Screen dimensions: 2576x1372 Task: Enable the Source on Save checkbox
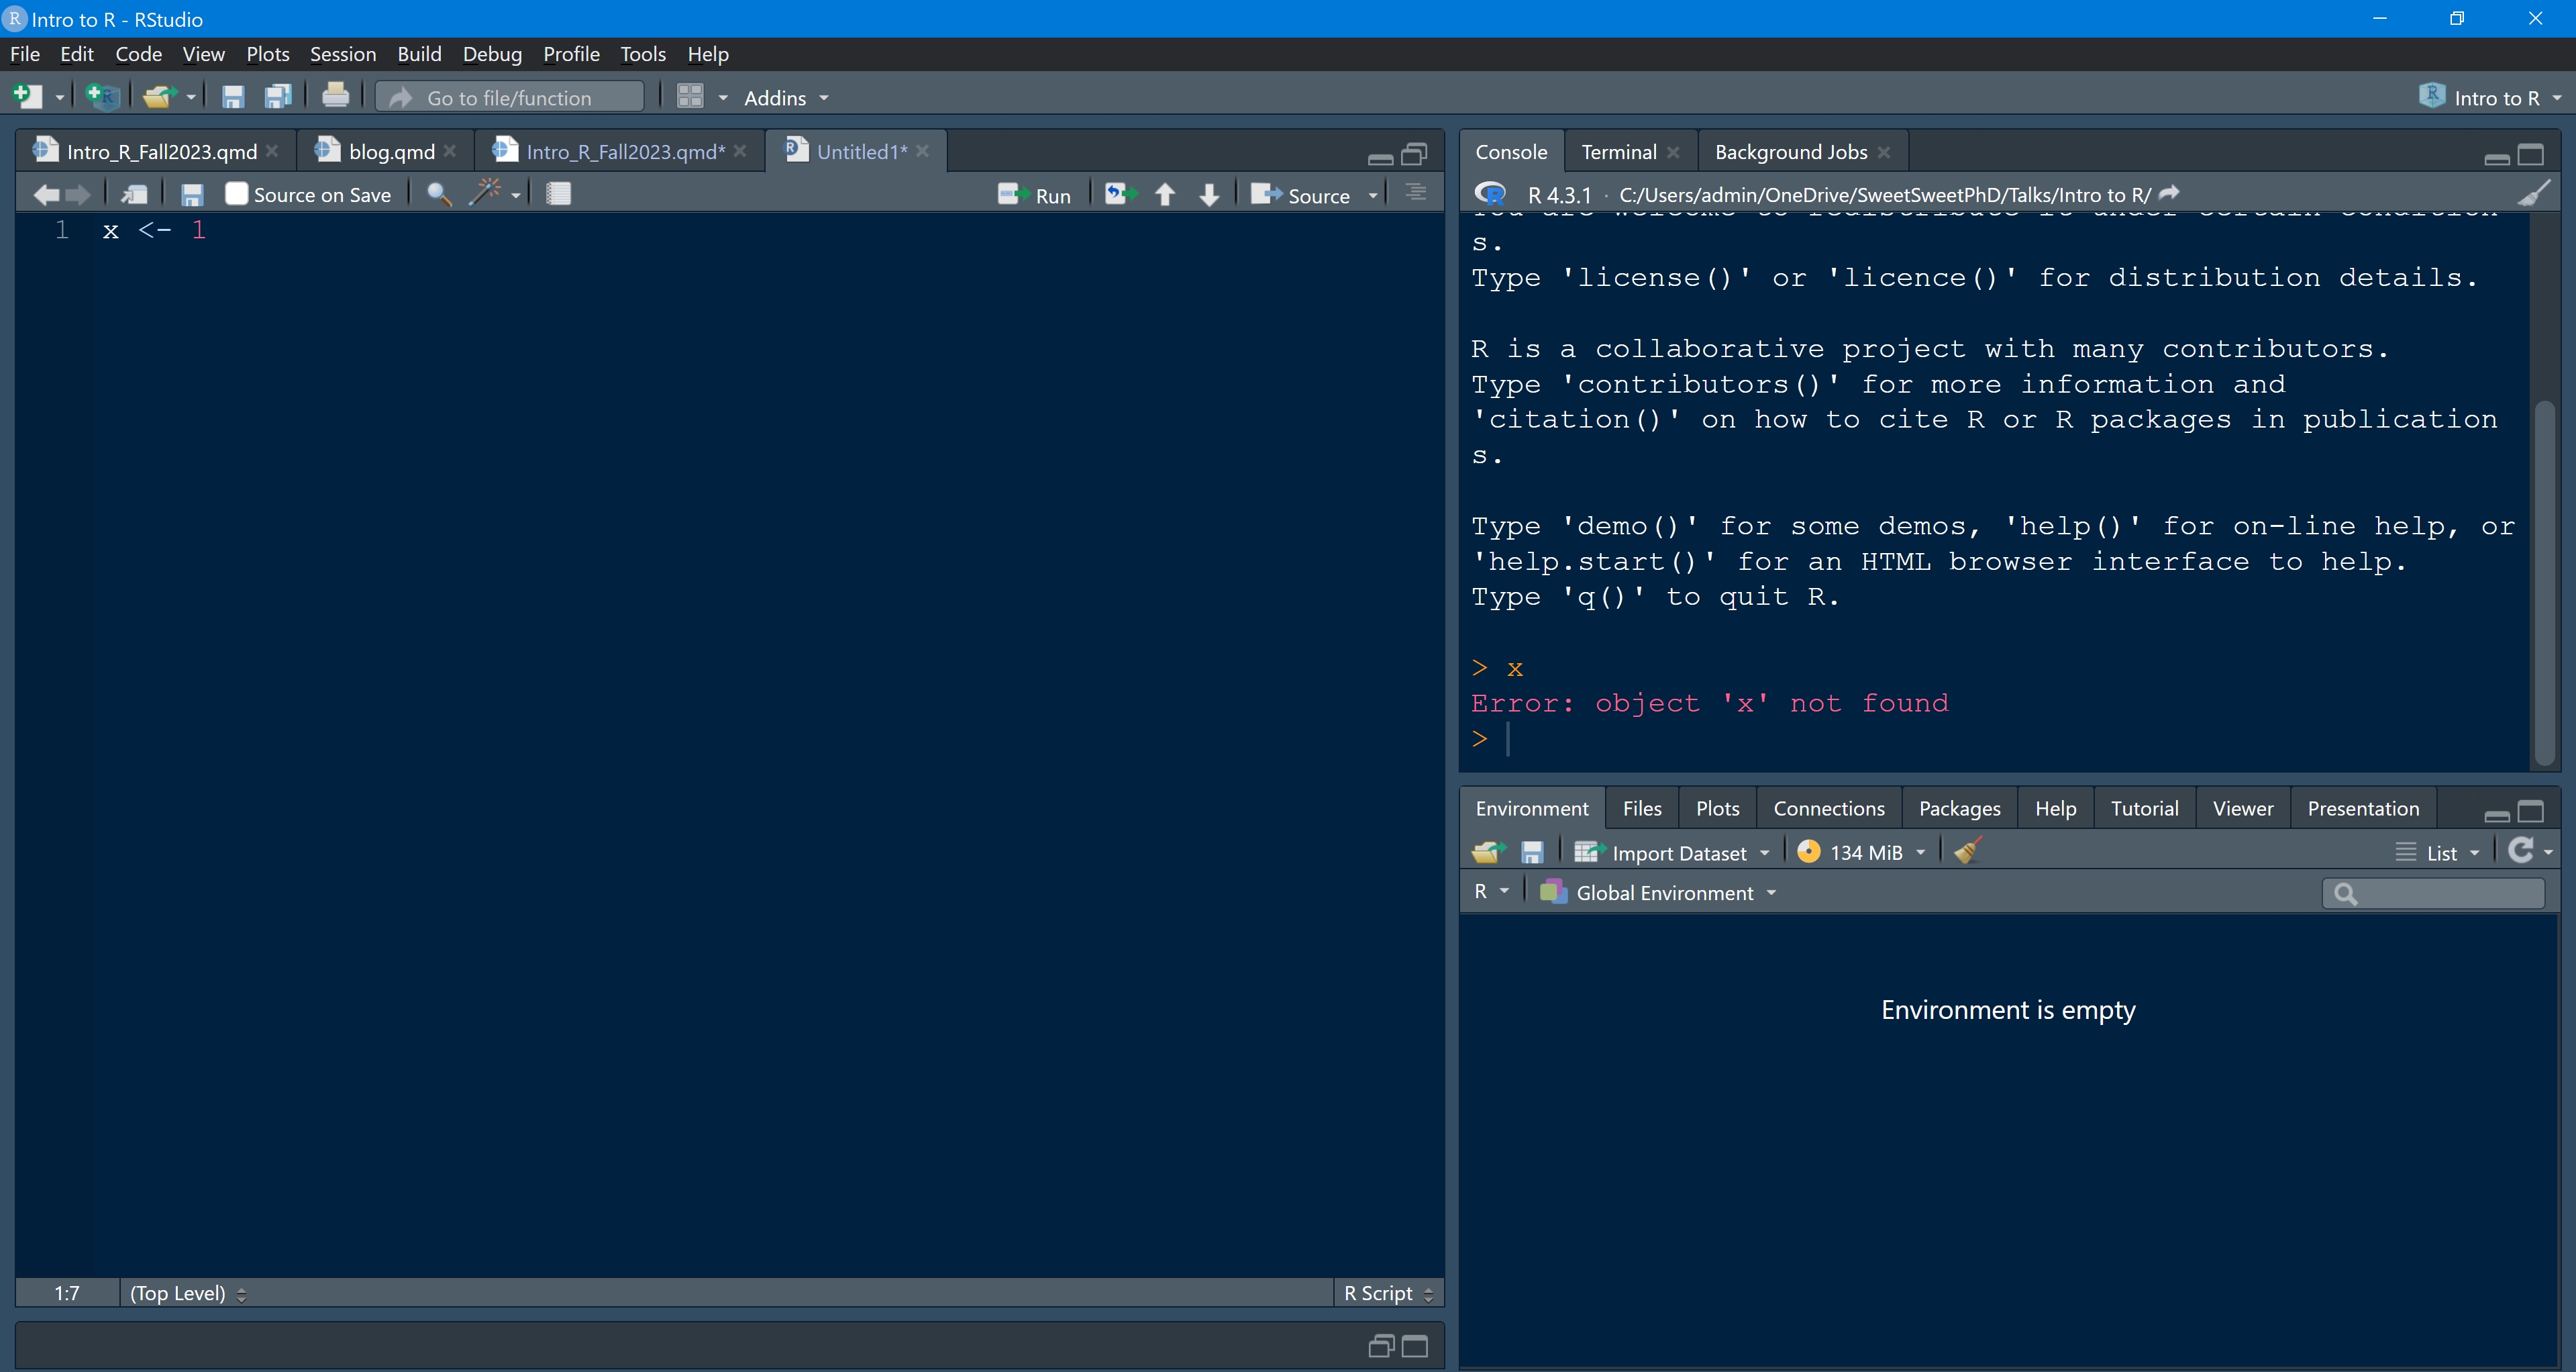tap(236, 194)
